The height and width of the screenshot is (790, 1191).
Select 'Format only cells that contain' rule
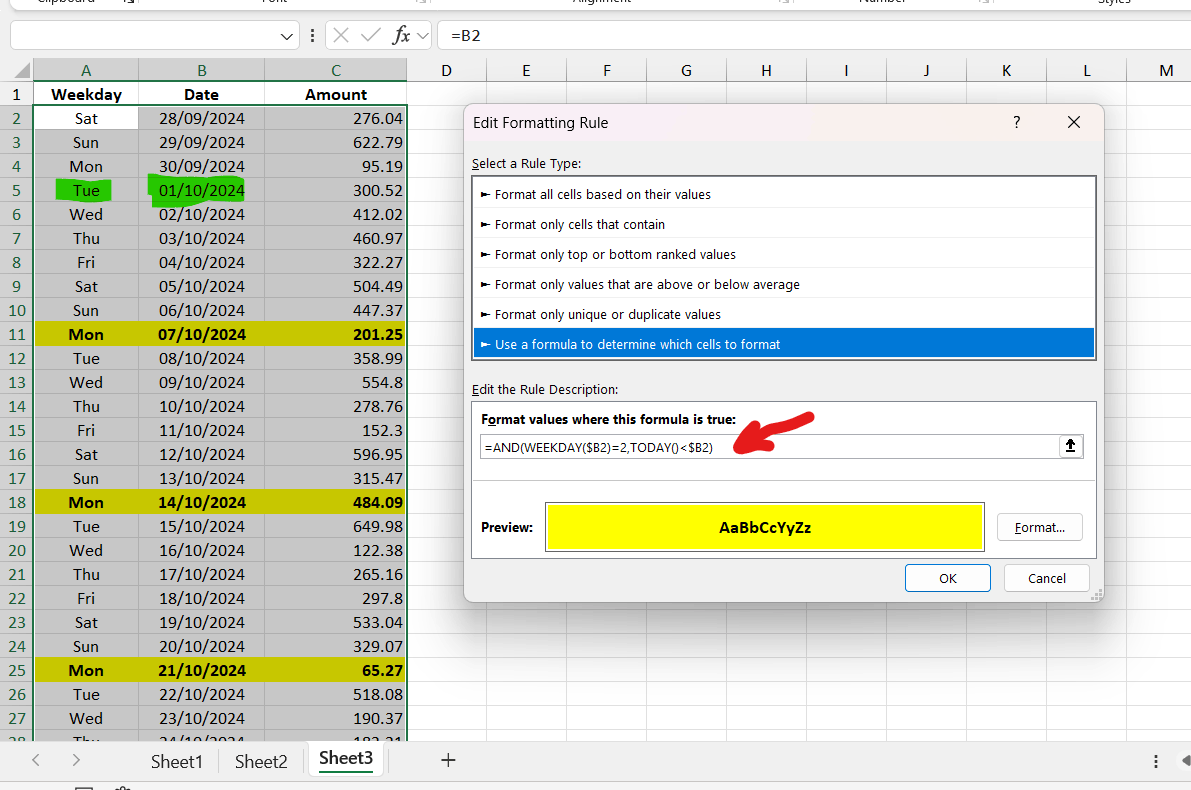[x=783, y=224]
